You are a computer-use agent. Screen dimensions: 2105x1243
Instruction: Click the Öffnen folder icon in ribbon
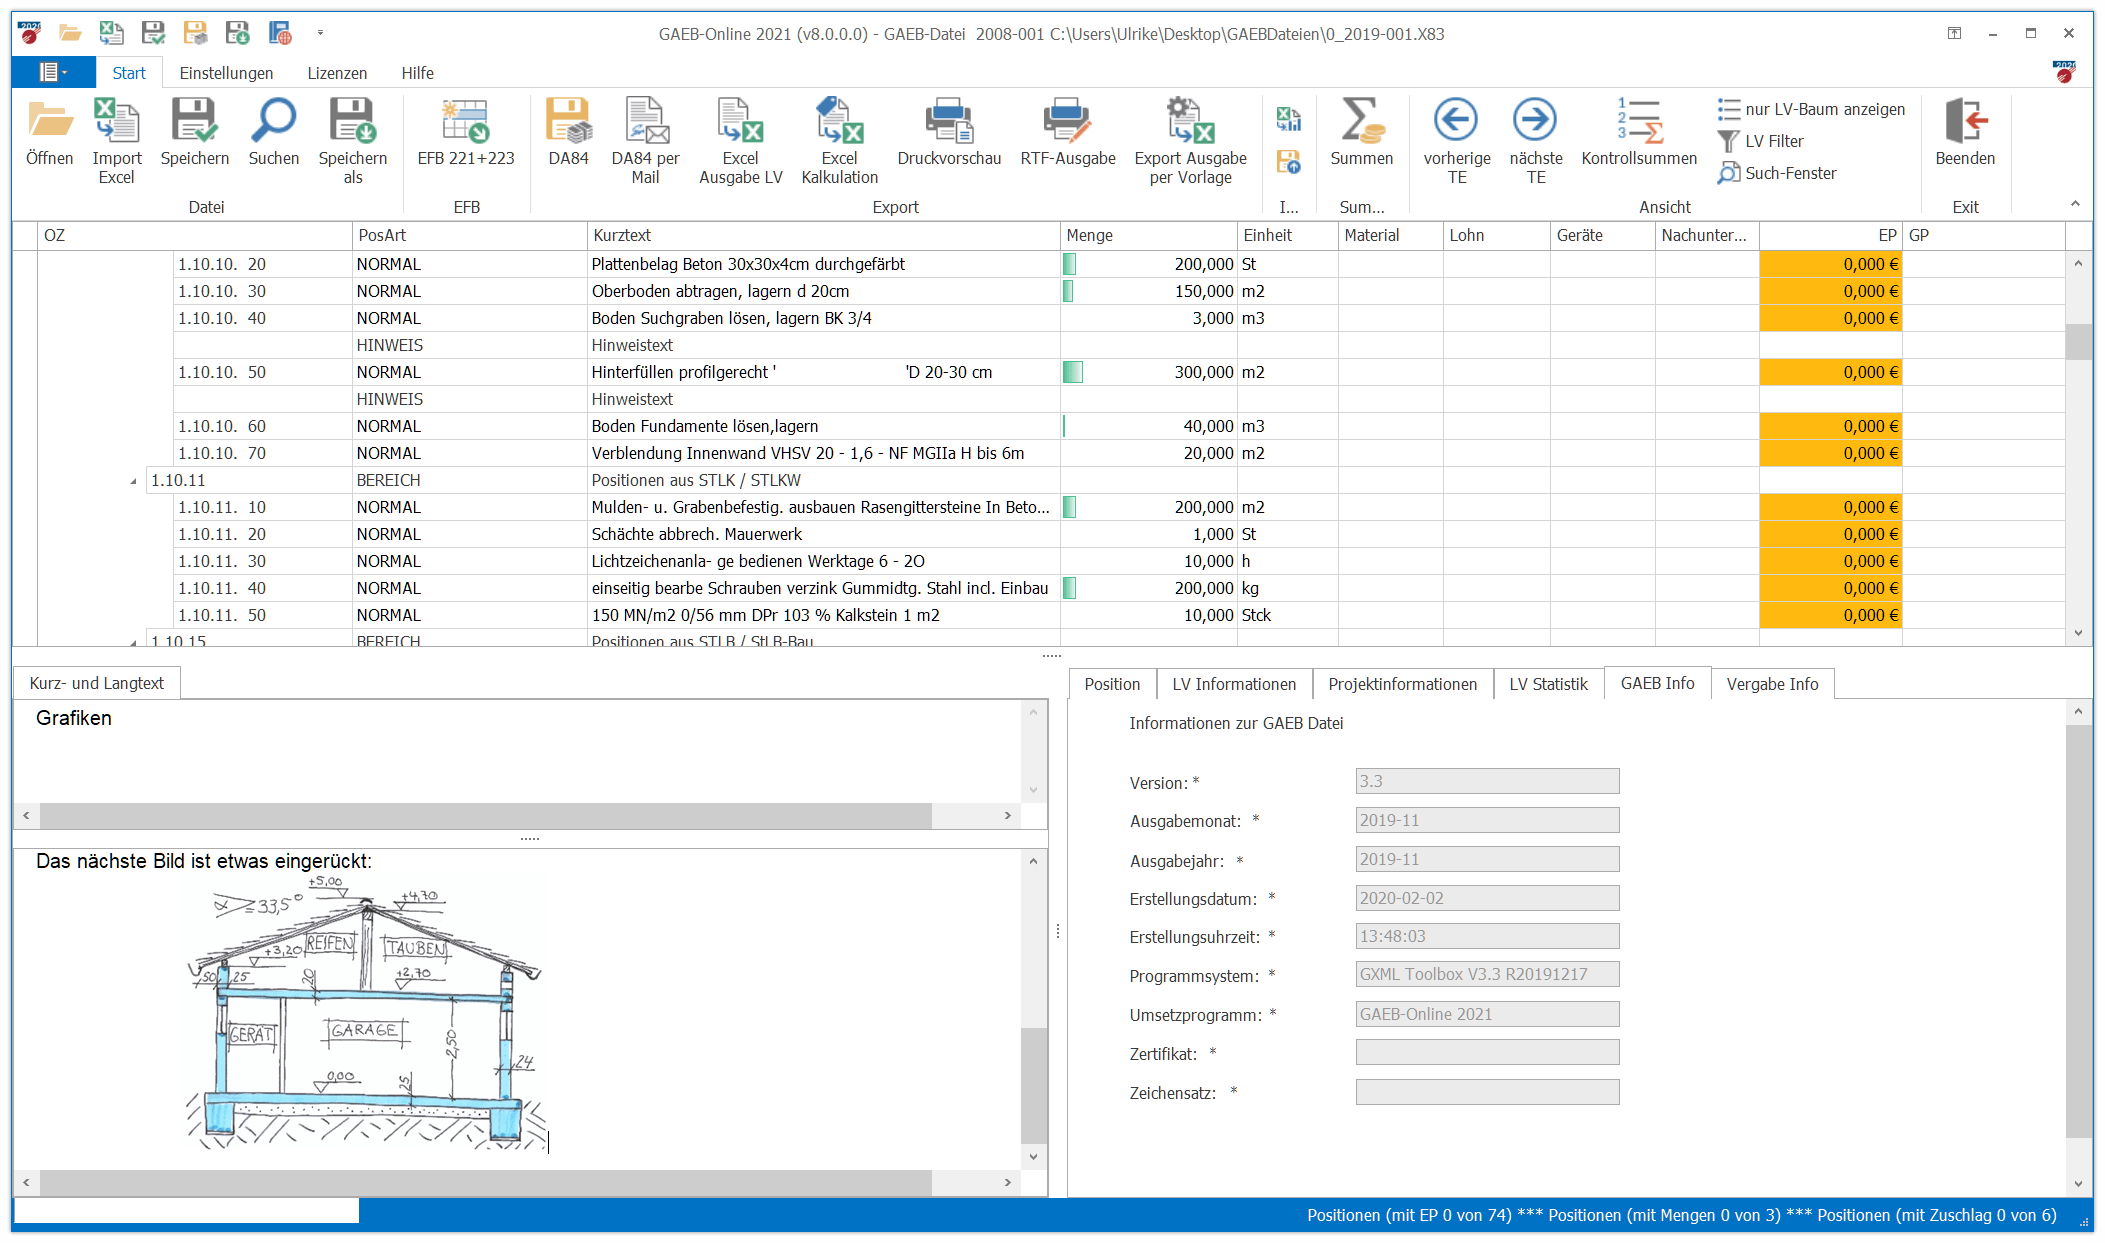[x=49, y=122]
